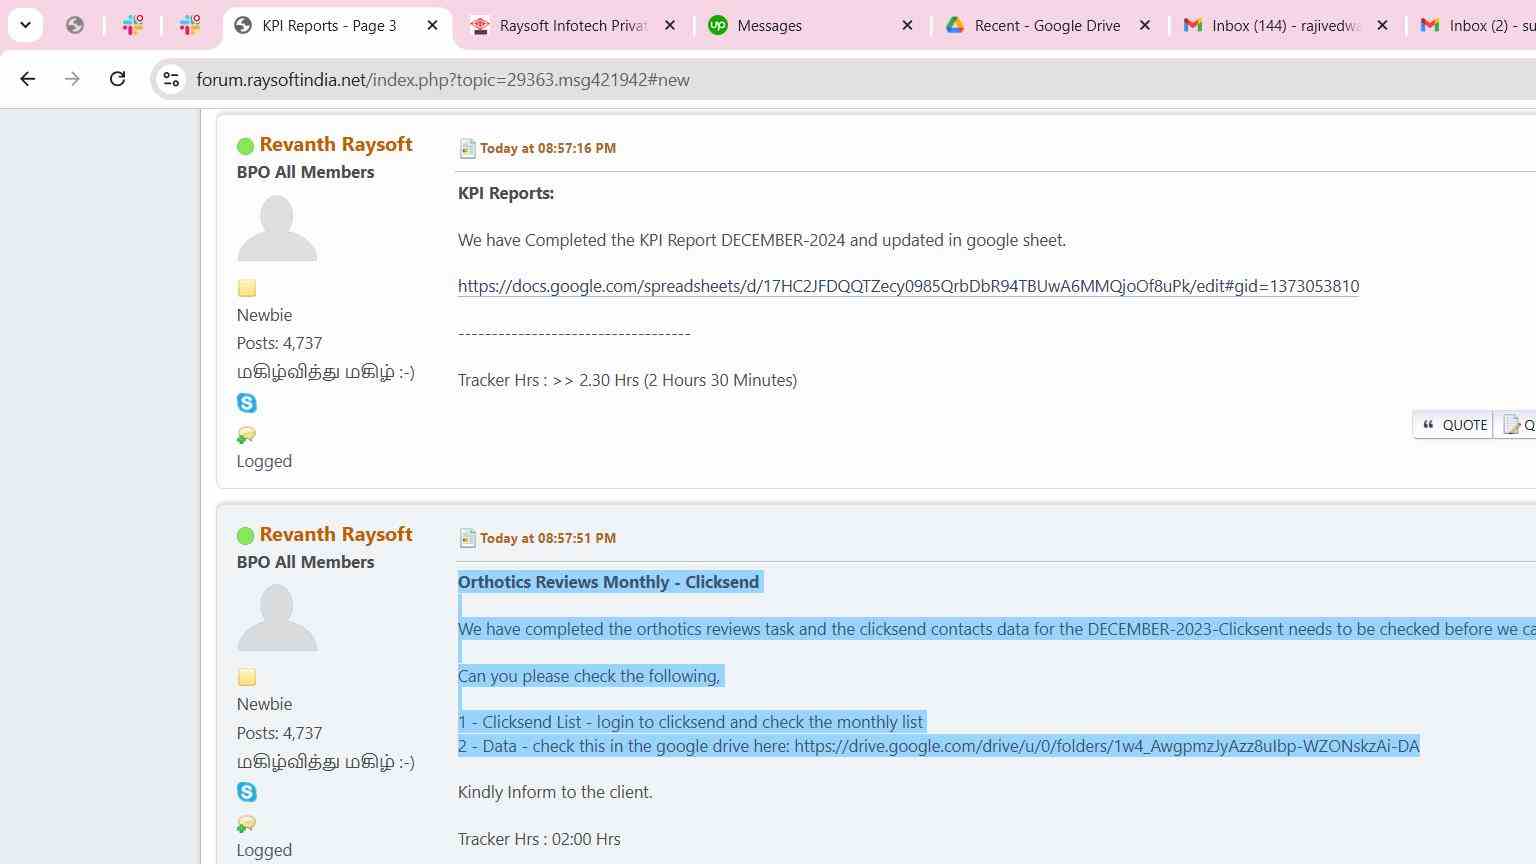Click the 'KPI Reports:' heading text

coord(506,193)
